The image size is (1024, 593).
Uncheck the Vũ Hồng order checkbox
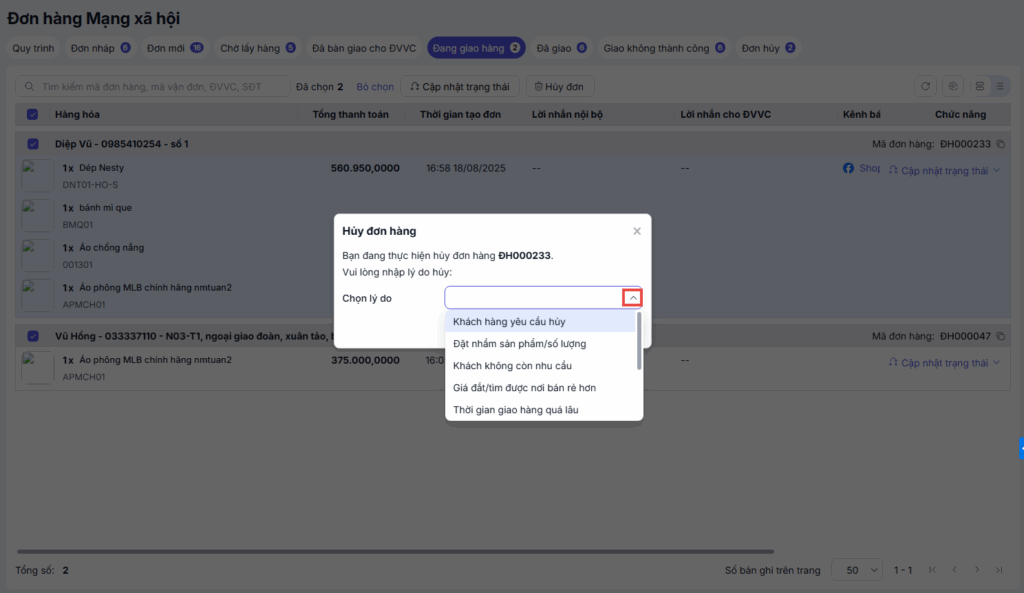pos(33,336)
